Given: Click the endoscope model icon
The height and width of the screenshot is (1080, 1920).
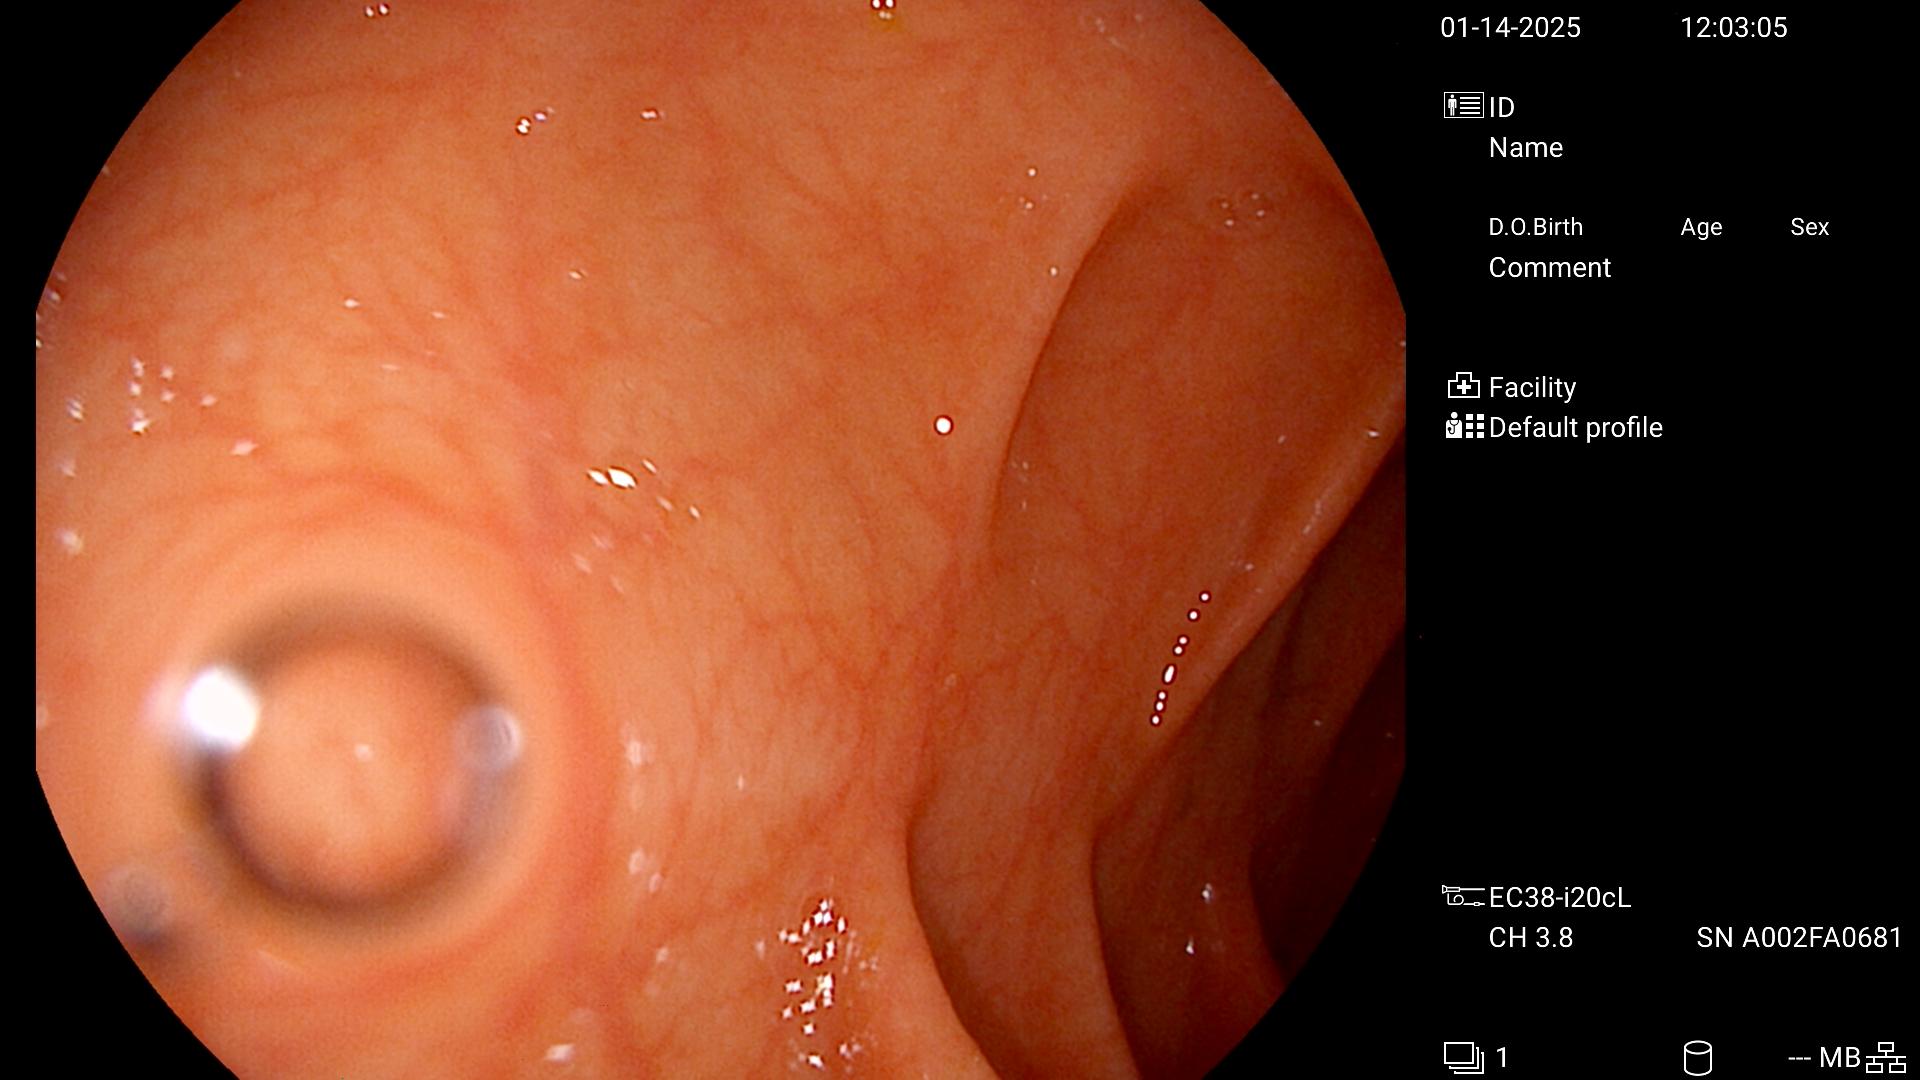Looking at the screenshot, I should point(1462,896).
